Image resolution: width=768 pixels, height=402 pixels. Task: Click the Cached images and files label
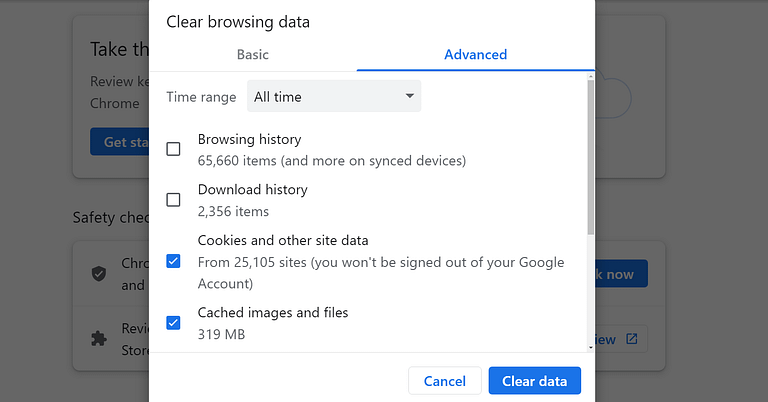[x=273, y=313]
